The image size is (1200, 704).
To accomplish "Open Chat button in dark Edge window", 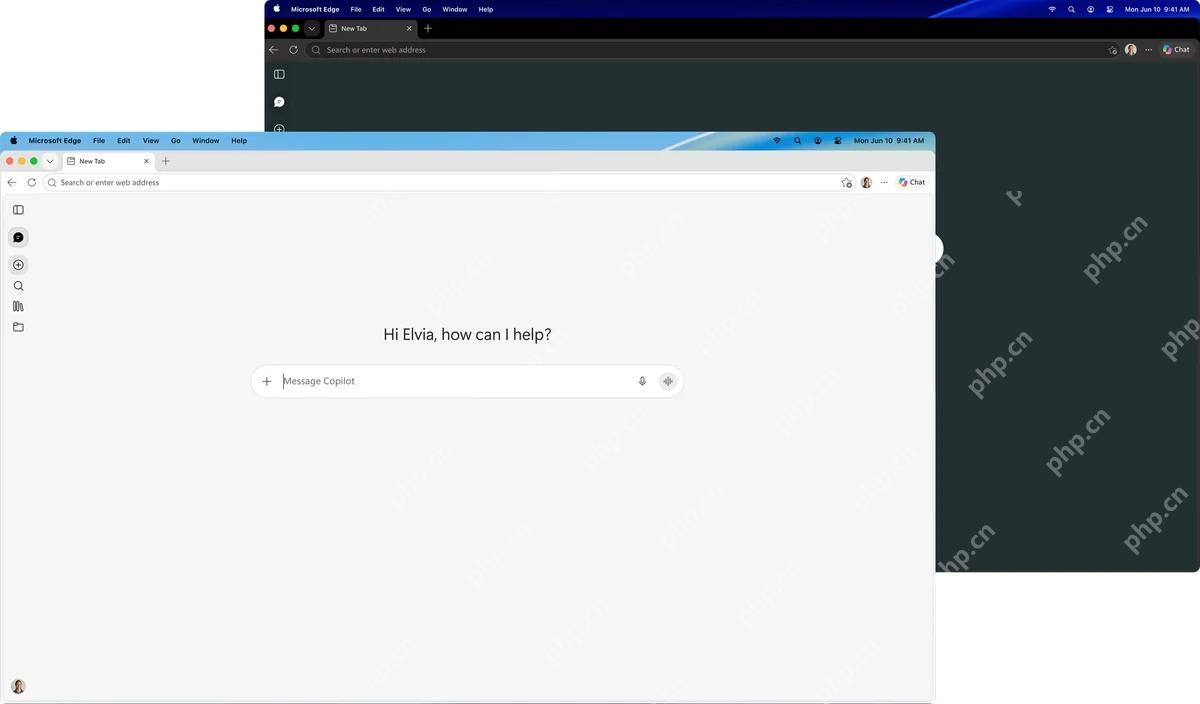I will [x=1176, y=49].
